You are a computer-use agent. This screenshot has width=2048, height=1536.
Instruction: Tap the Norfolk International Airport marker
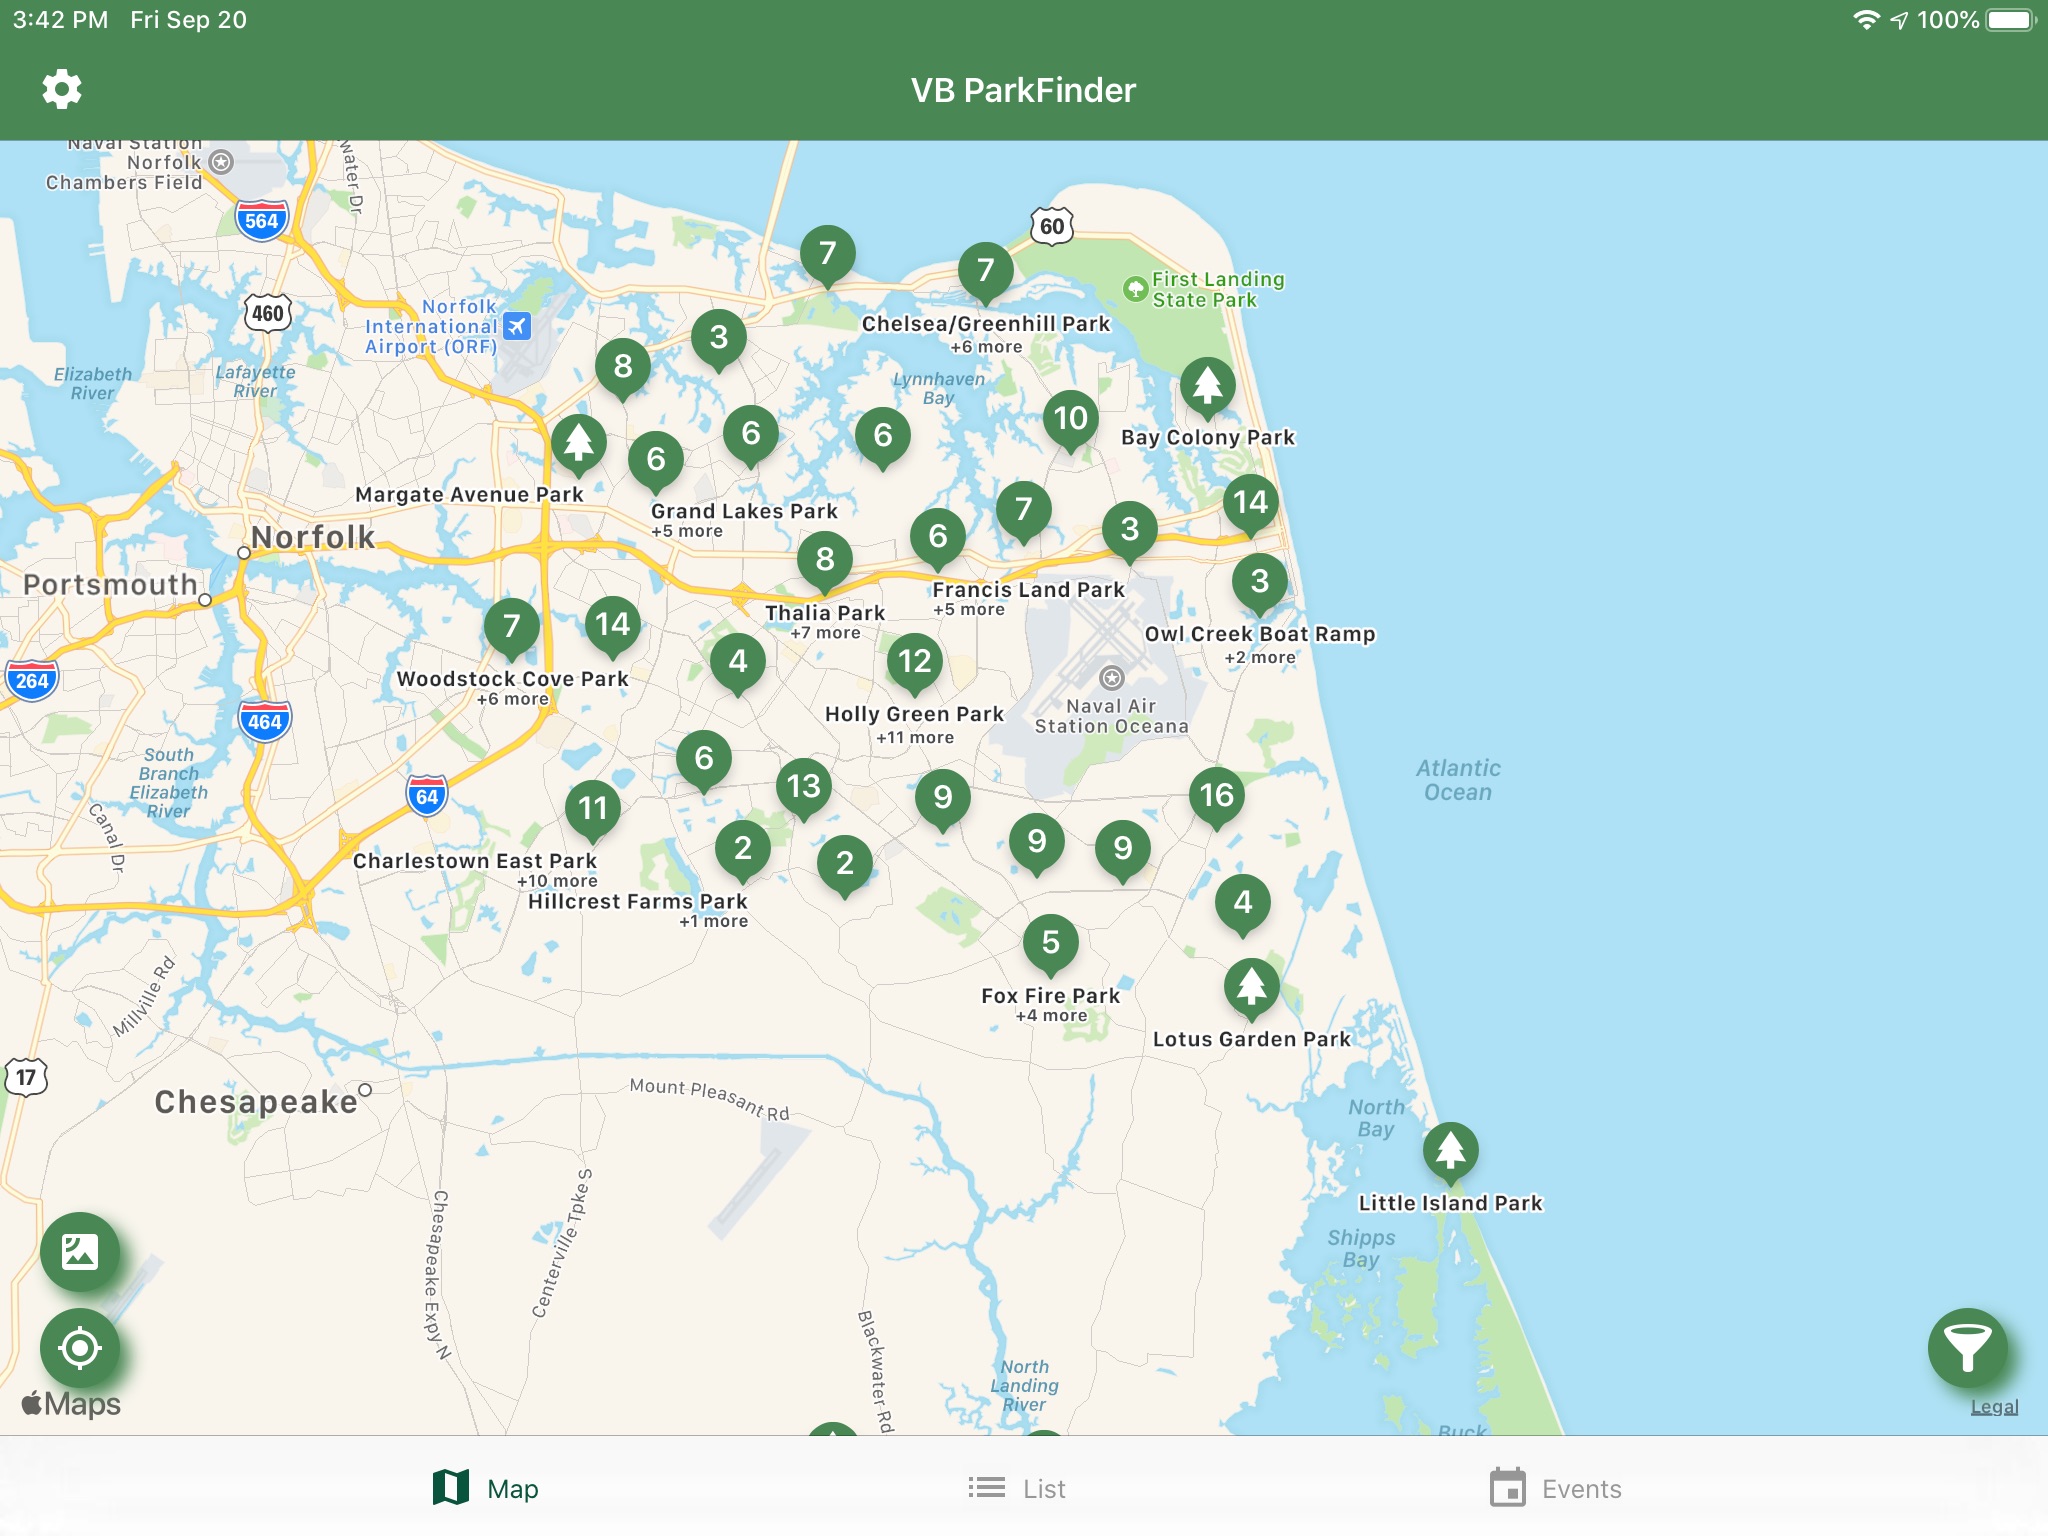pos(516,326)
